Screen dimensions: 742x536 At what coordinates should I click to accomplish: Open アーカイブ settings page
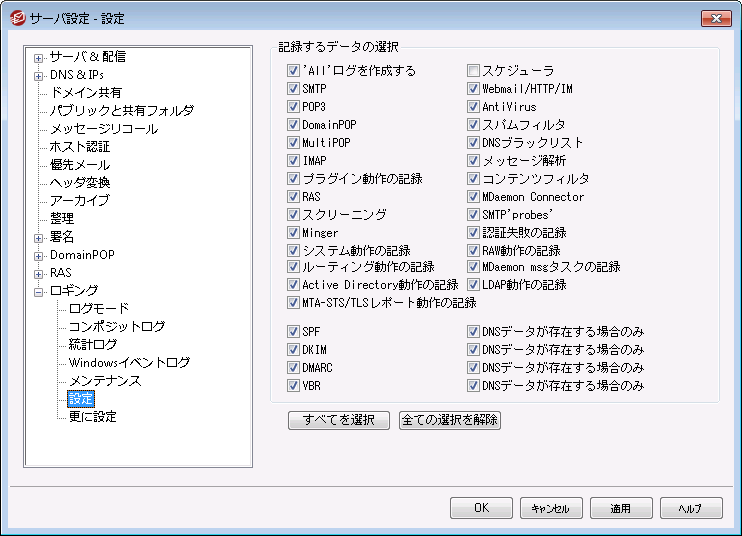coord(80,201)
